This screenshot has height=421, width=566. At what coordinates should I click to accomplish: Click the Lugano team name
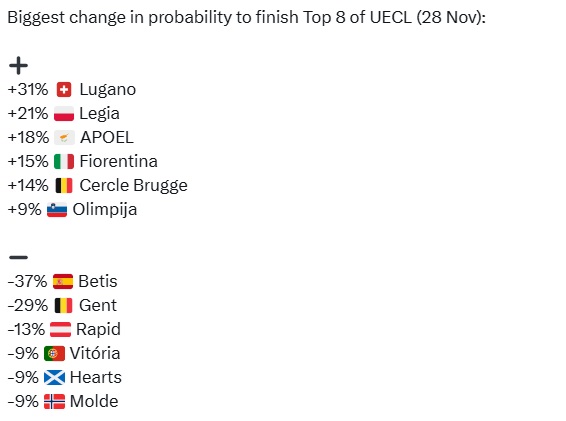click(108, 90)
